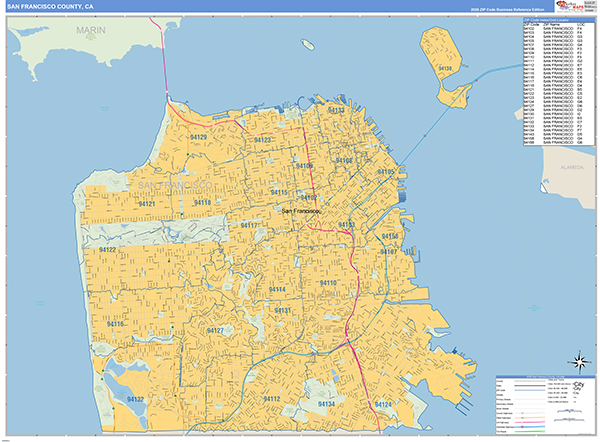Click ZIP code 94116 on the map
The height and width of the screenshot is (442, 600).
pyautogui.click(x=115, y=324)
